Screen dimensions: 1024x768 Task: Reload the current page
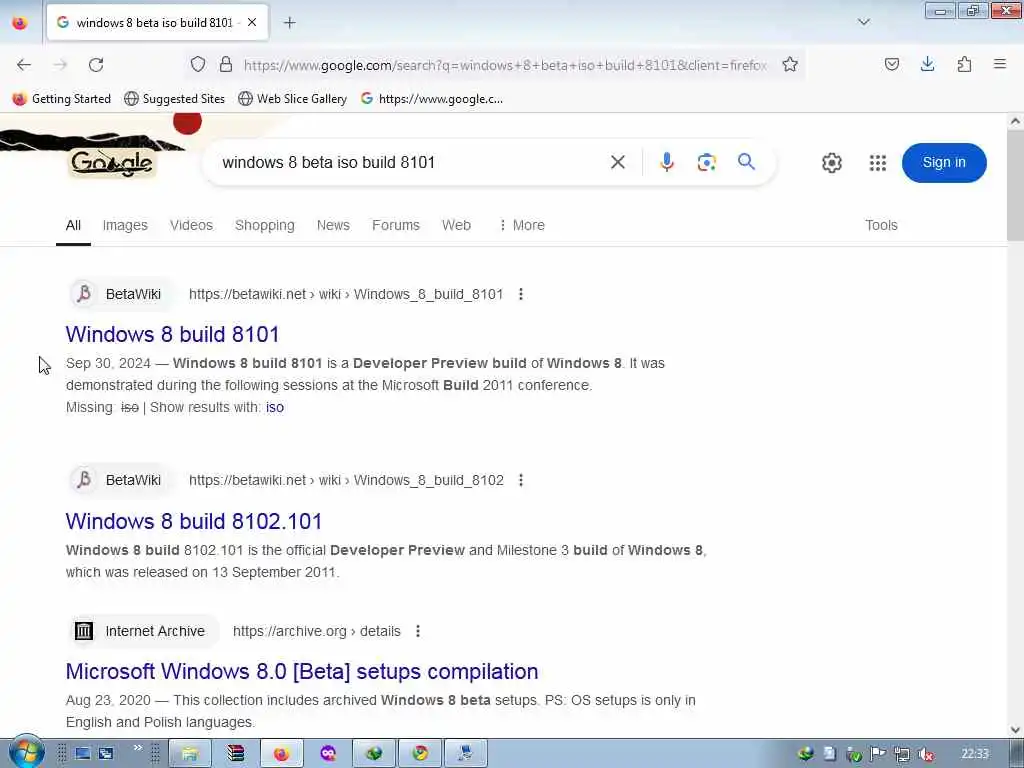[x=96, y=65]
